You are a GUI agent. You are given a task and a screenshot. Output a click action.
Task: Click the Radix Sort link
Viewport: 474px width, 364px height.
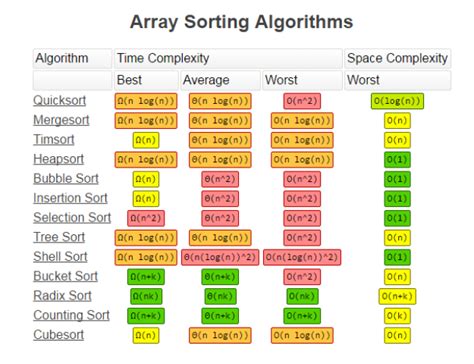(x=62, y=296)
